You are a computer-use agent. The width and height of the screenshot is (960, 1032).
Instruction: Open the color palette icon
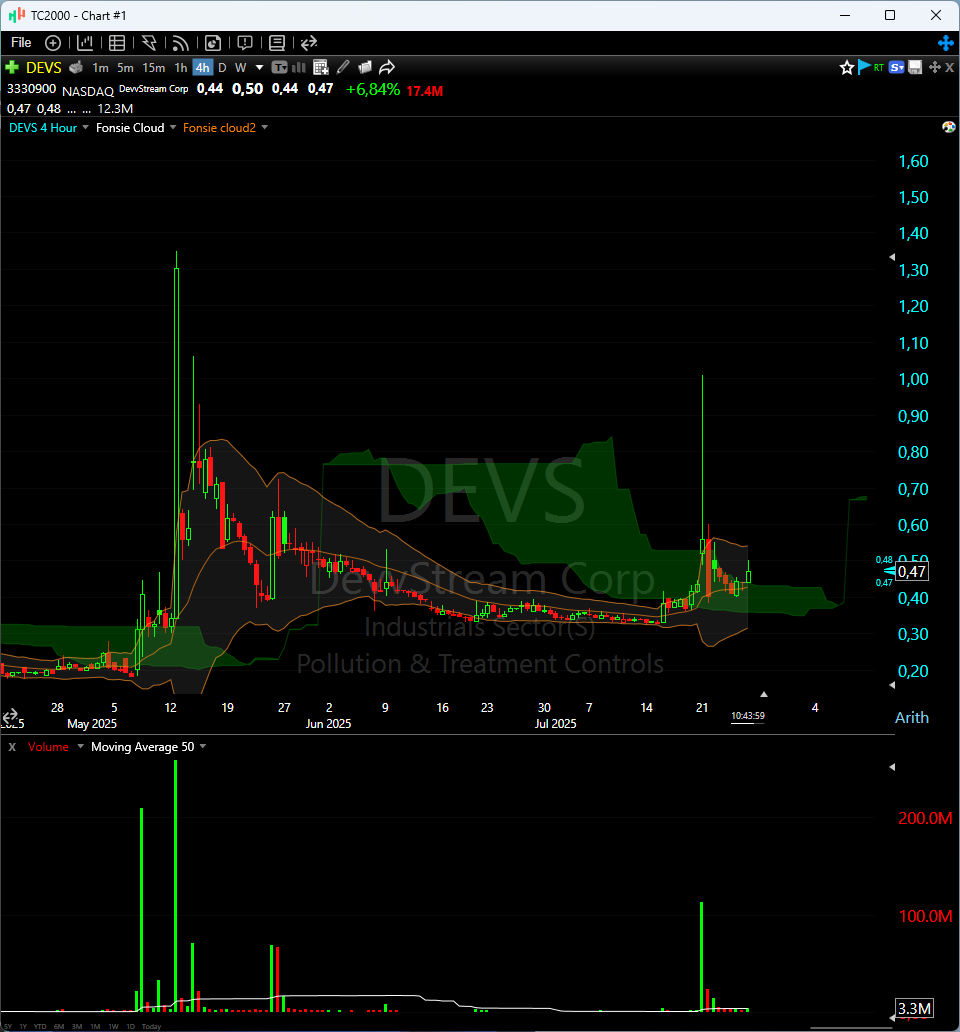coord(948,127)
